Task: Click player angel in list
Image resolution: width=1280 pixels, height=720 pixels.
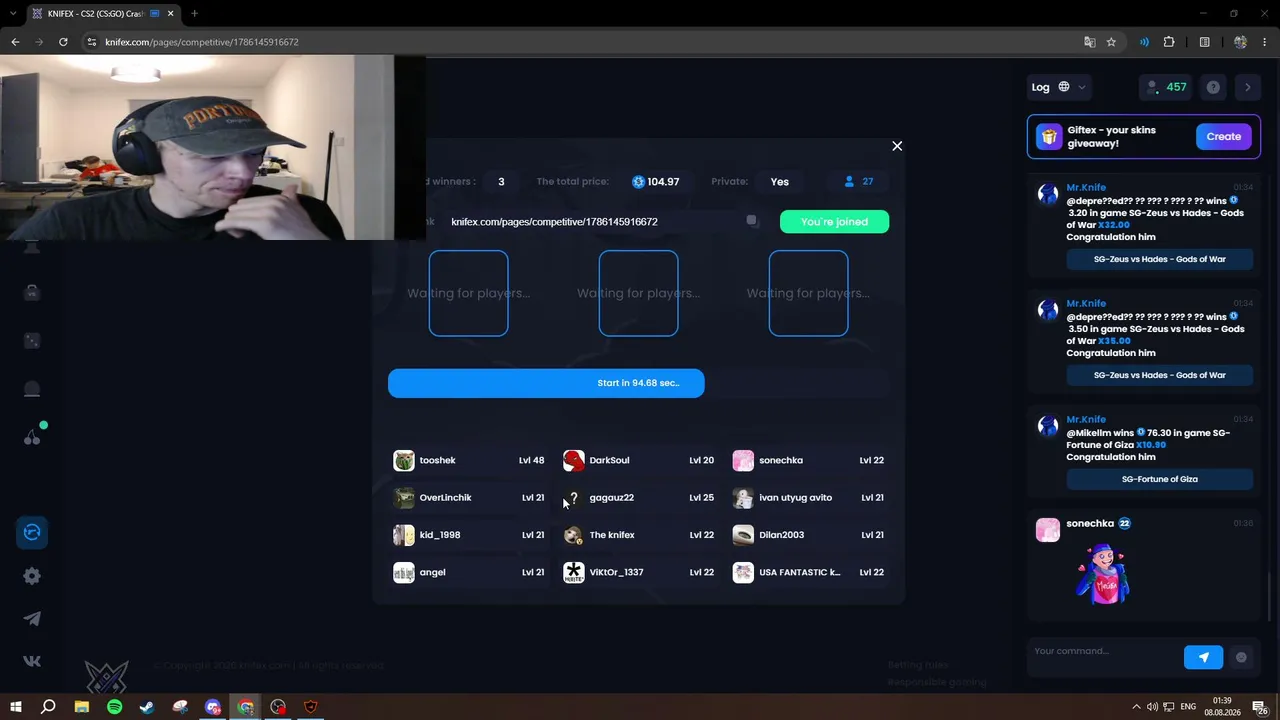Action: point(469,572)
